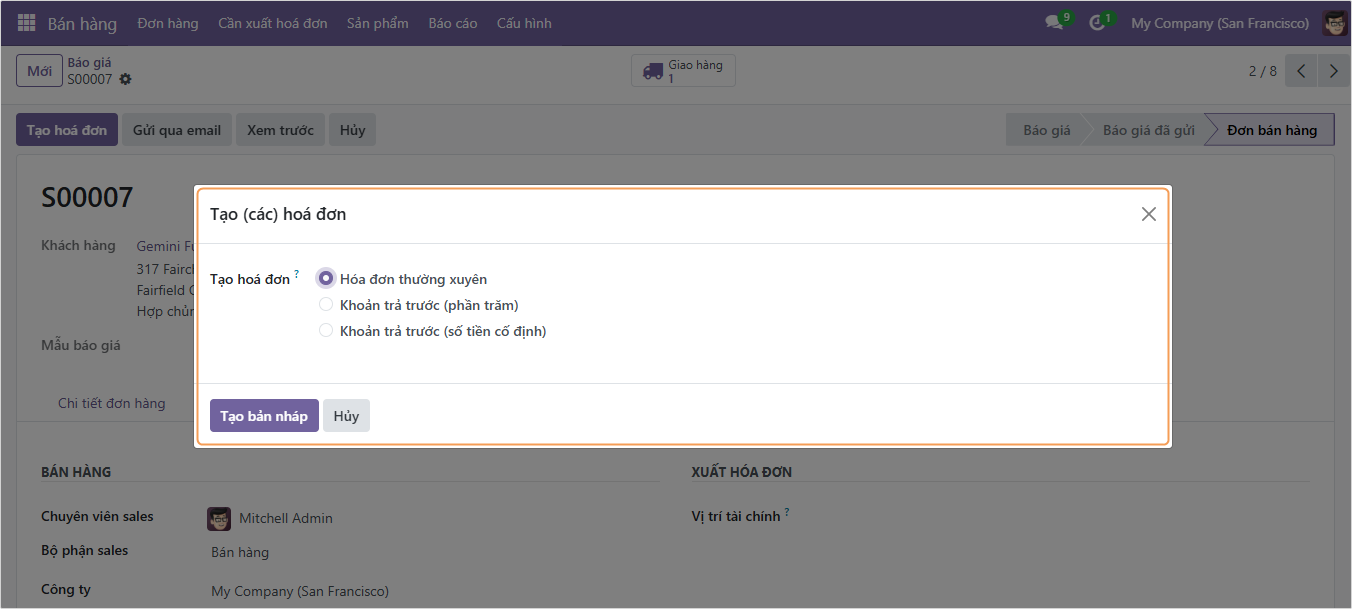Expand the Cấu hình menu
This screenshot has width=1352, height=609.
[x=523, y=23]
